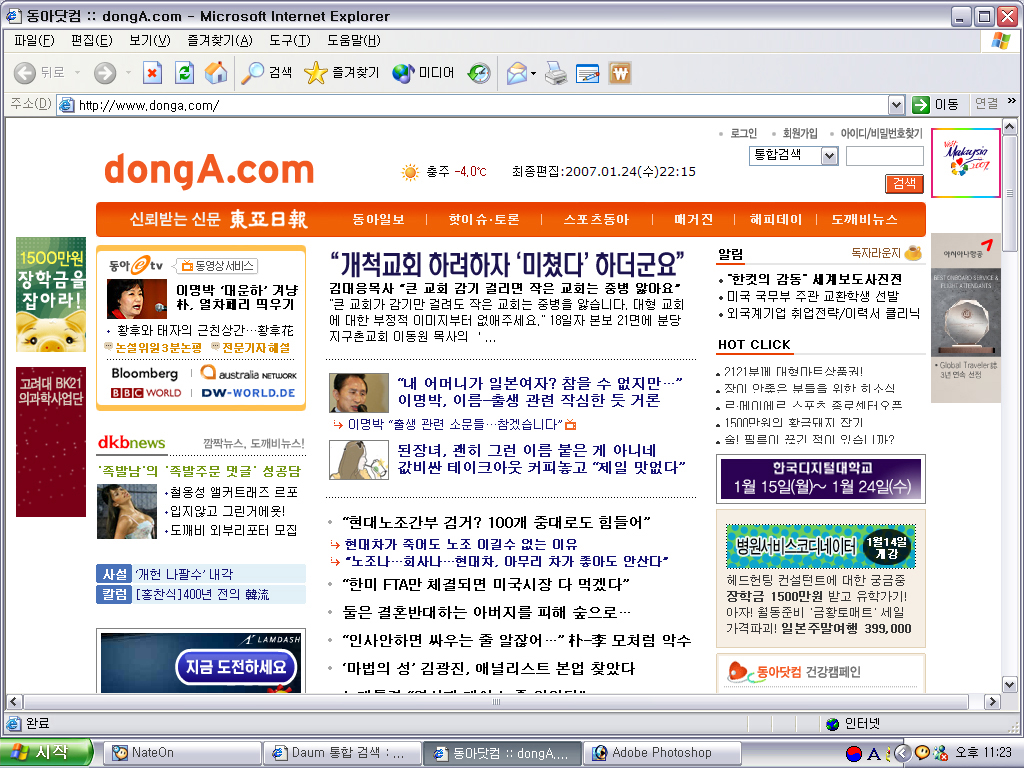Open the 매거진 navigation tab

click(x=694, y=219)
